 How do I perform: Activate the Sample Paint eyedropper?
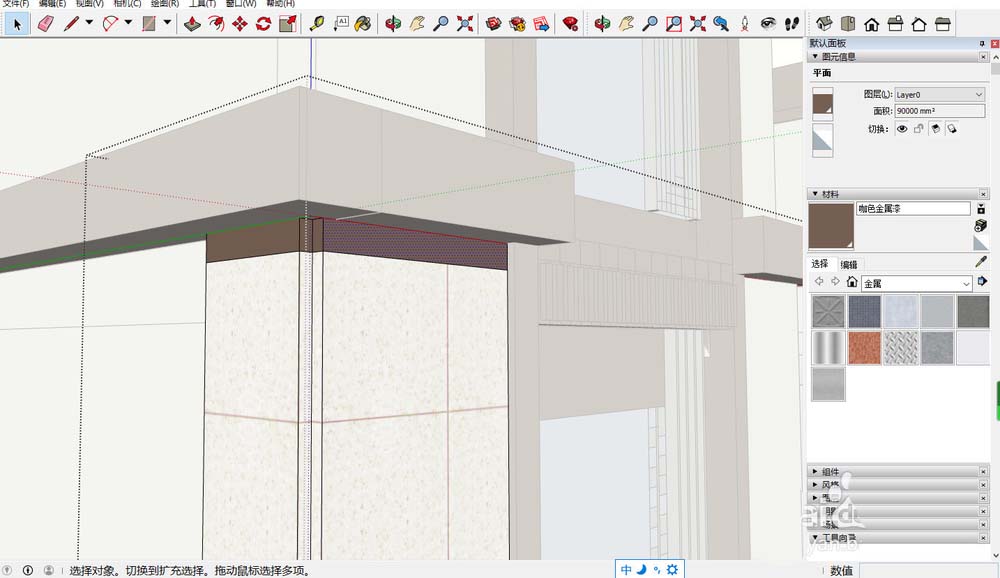pyautogui.click(x=981, y=262)
